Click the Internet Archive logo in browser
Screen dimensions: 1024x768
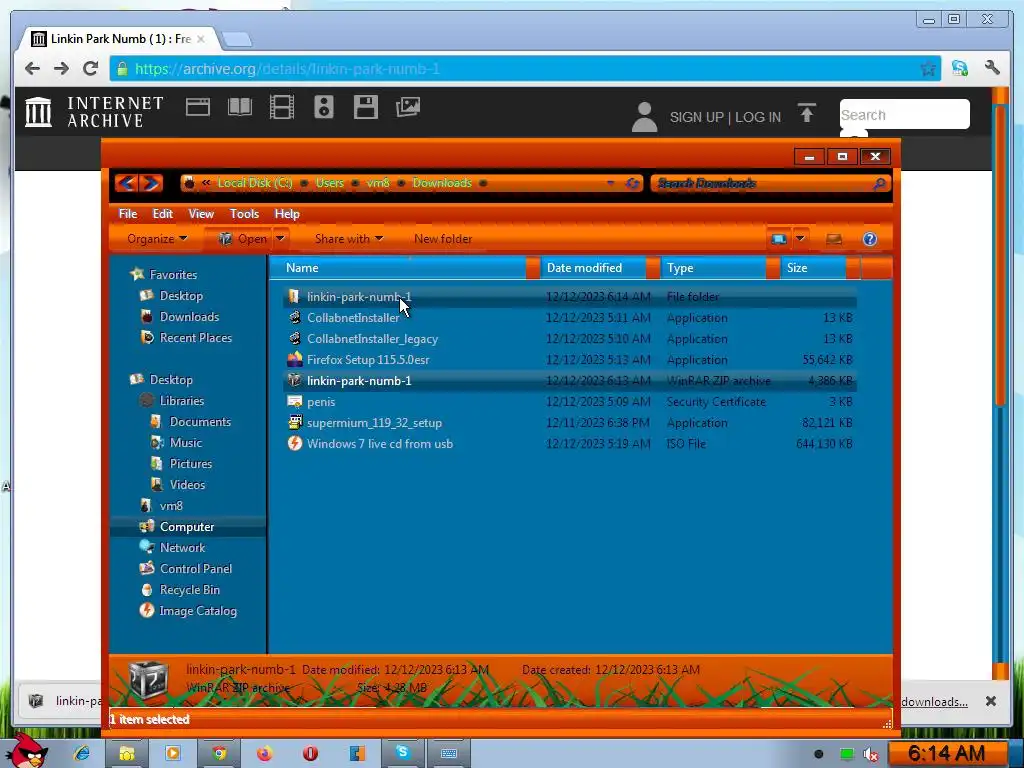tap(94, 112)
